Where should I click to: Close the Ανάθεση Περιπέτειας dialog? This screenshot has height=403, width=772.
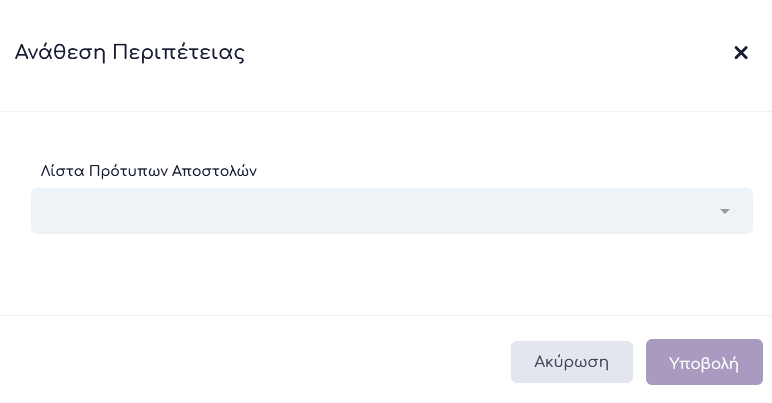pyautogui.click(x=741, y=52)
